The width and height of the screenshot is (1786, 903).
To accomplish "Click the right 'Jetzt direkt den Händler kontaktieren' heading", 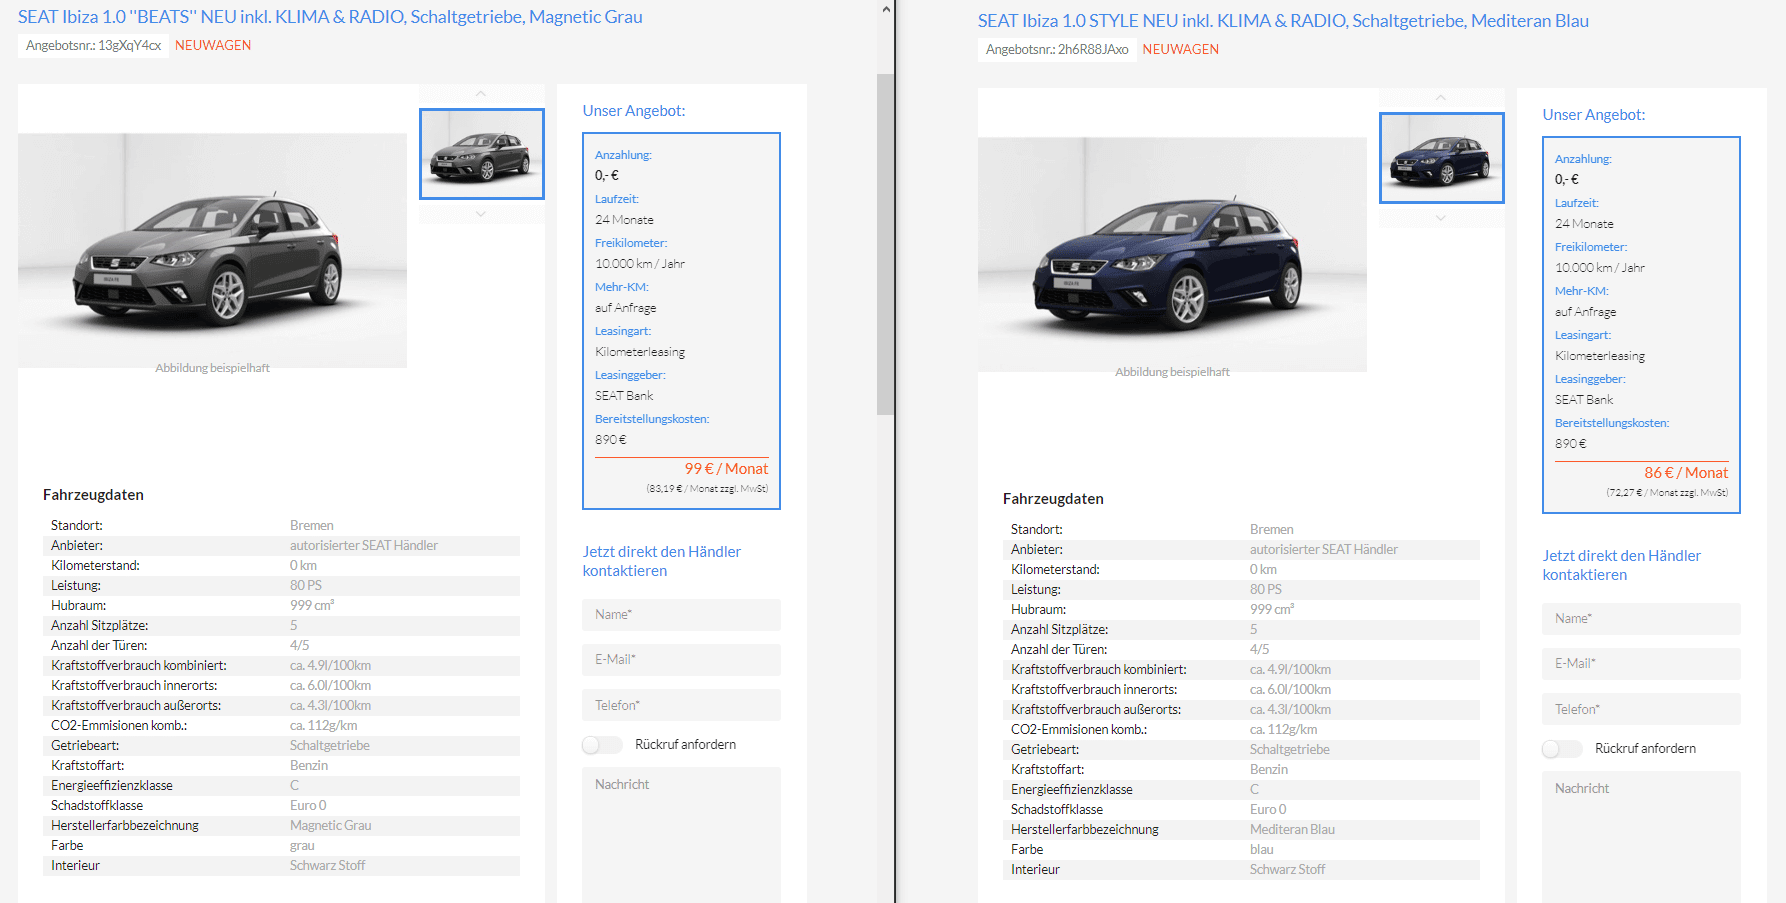I will click(1622, 565).
